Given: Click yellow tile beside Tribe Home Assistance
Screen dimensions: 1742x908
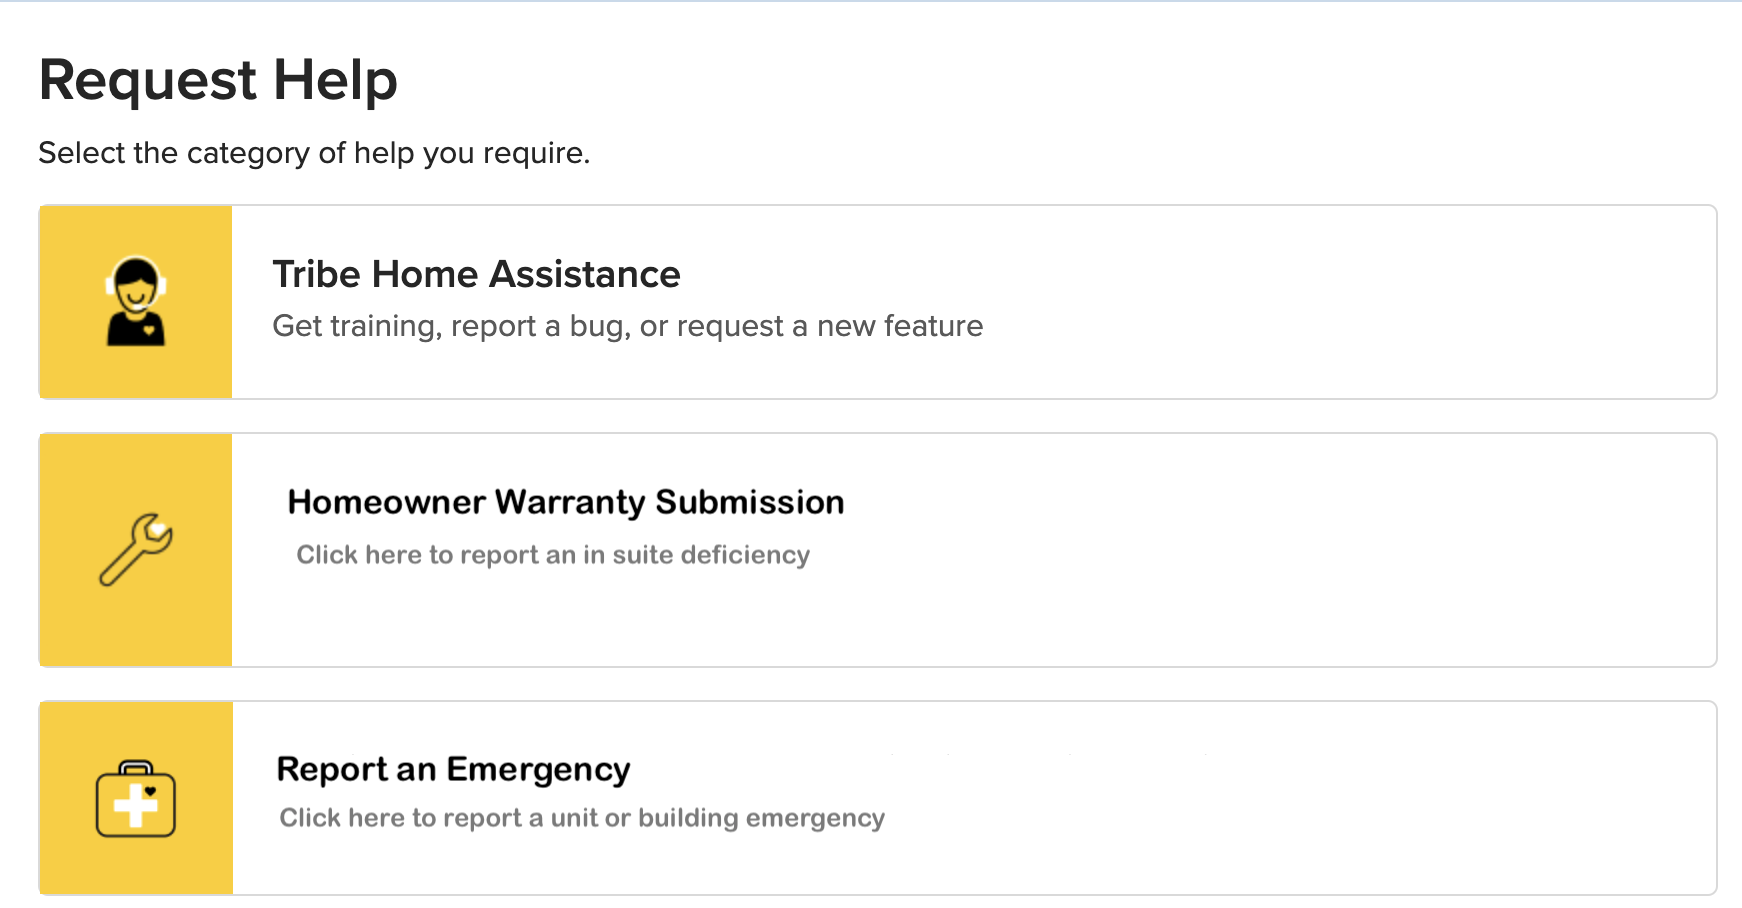Looking at the screenshot, I should coord(136,302).
